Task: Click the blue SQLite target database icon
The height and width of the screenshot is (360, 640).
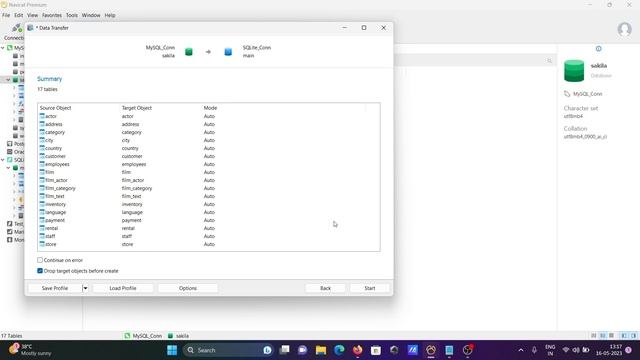Action: [228, 52]
